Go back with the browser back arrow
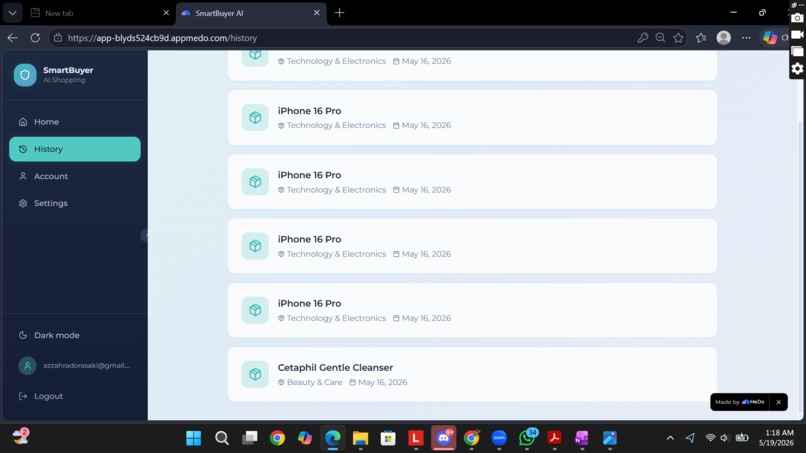 [12, 38]
